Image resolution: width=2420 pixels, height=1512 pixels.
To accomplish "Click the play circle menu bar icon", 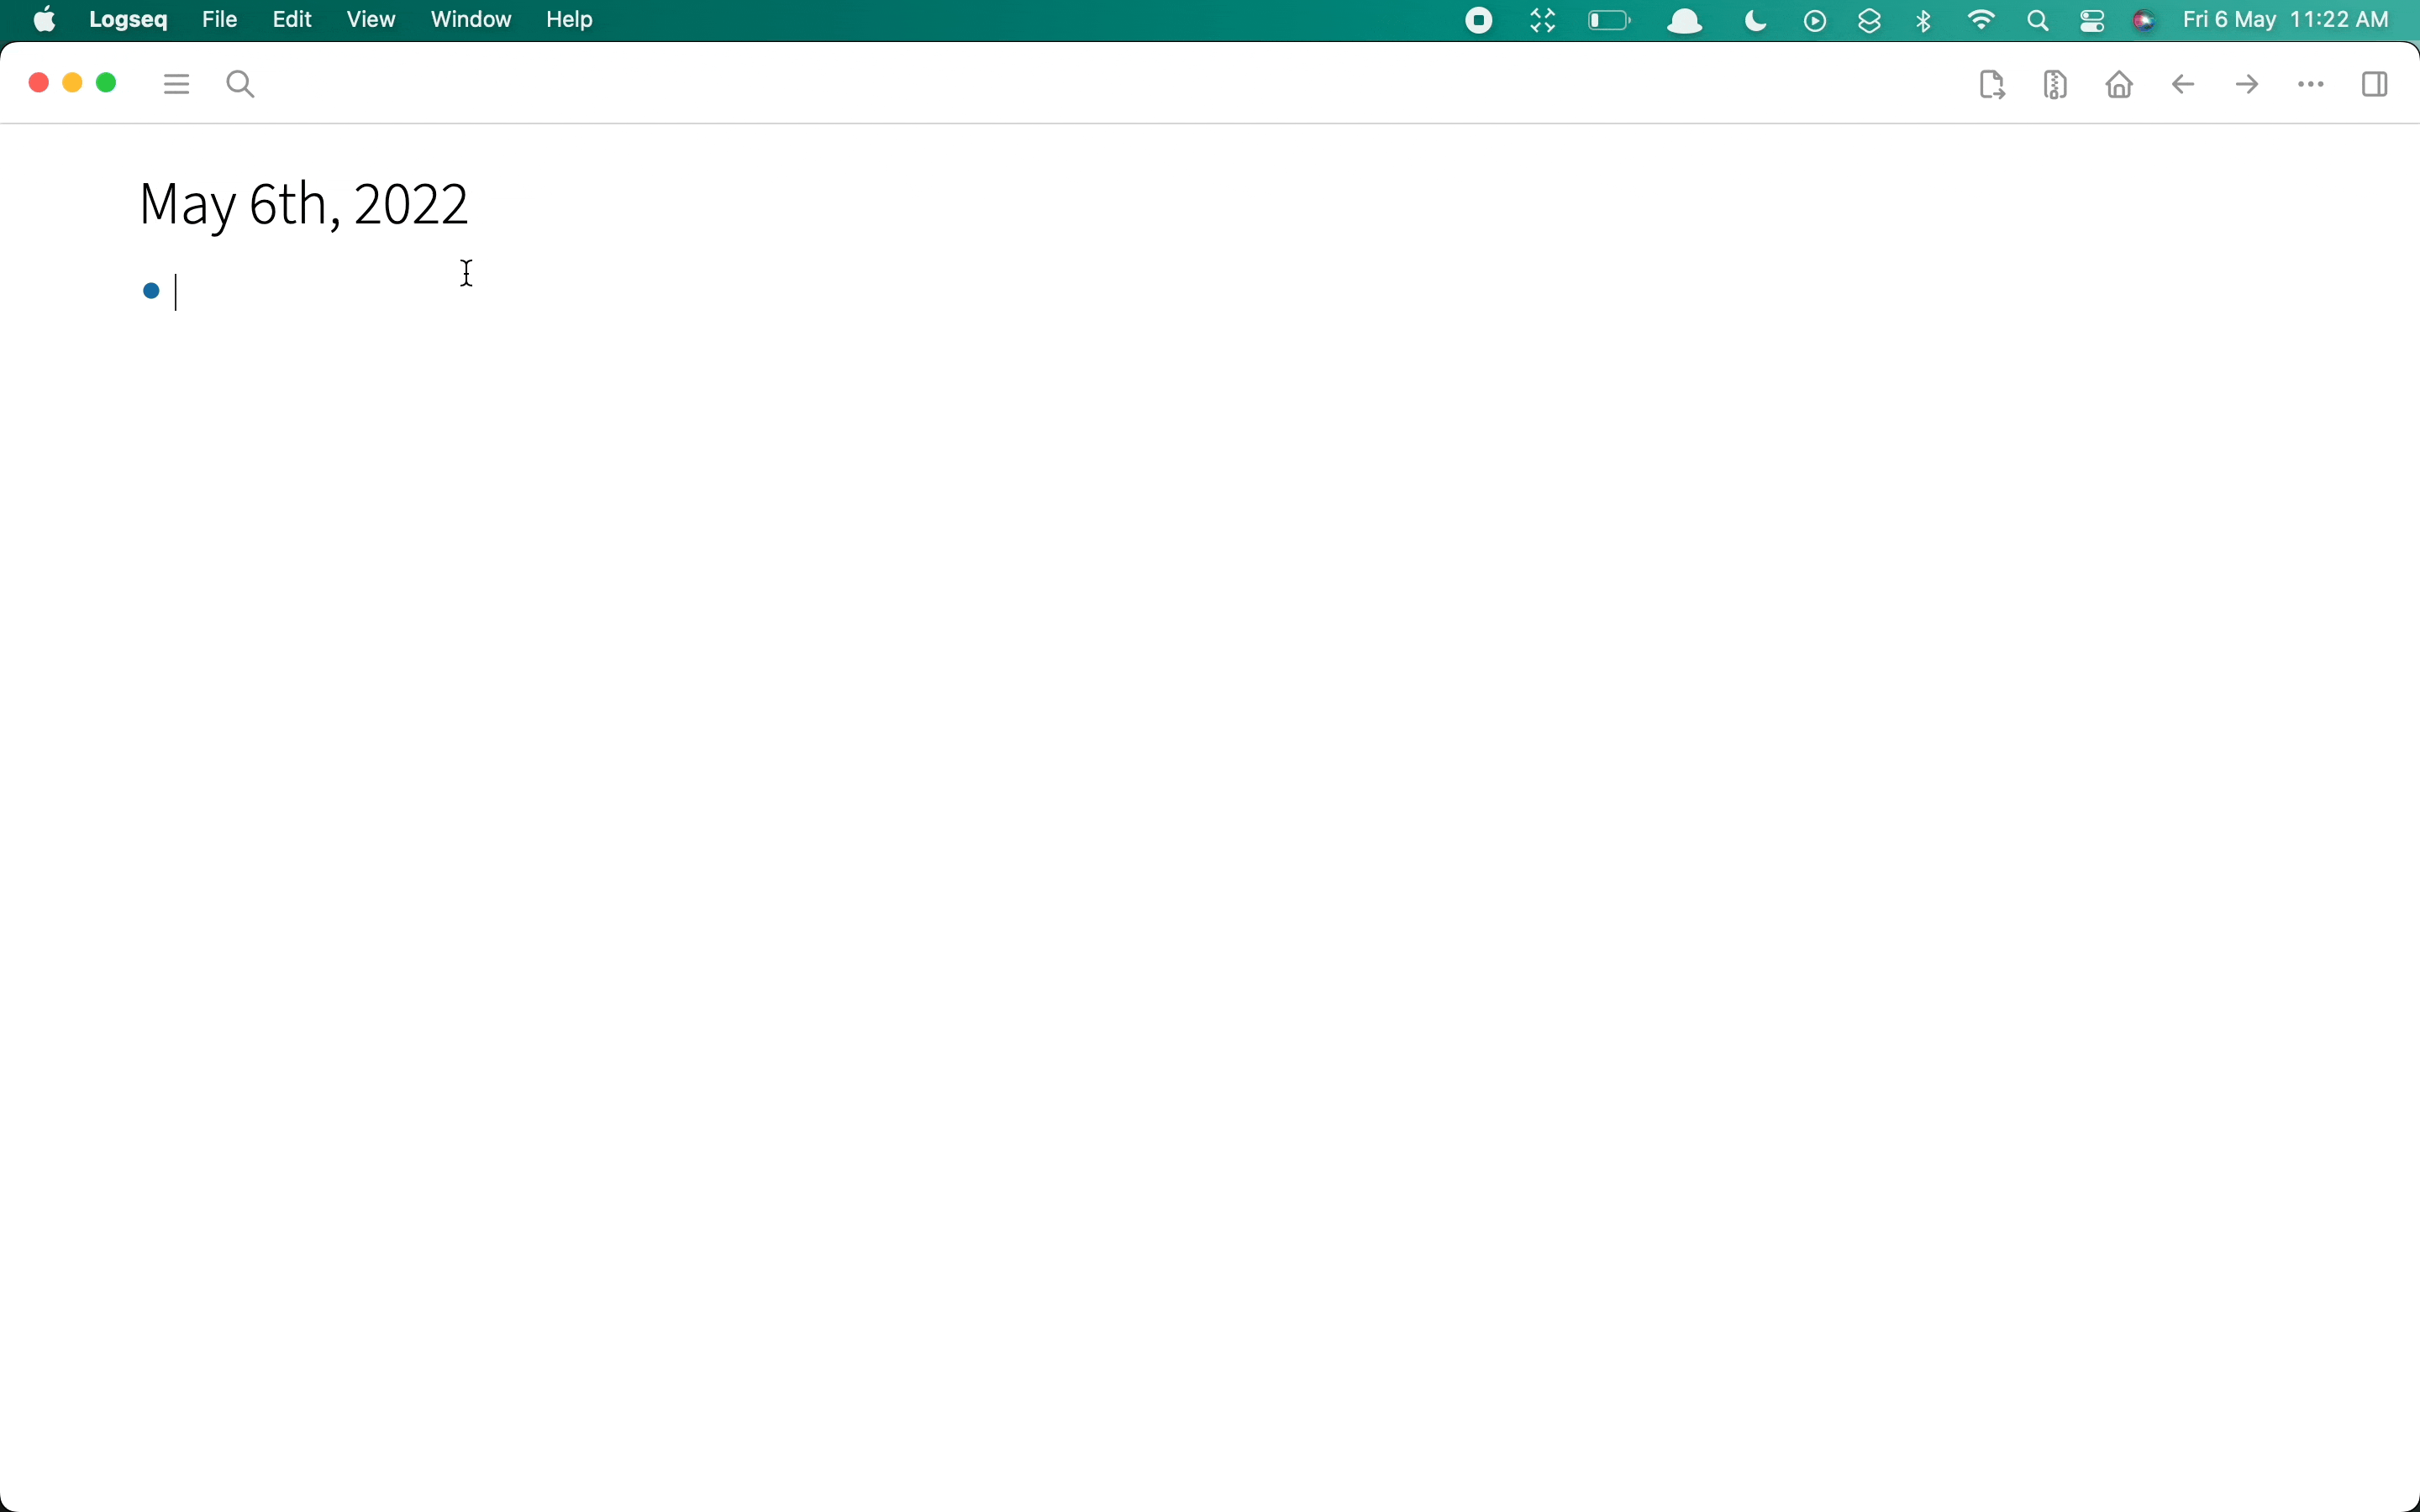I will 1816,21.
